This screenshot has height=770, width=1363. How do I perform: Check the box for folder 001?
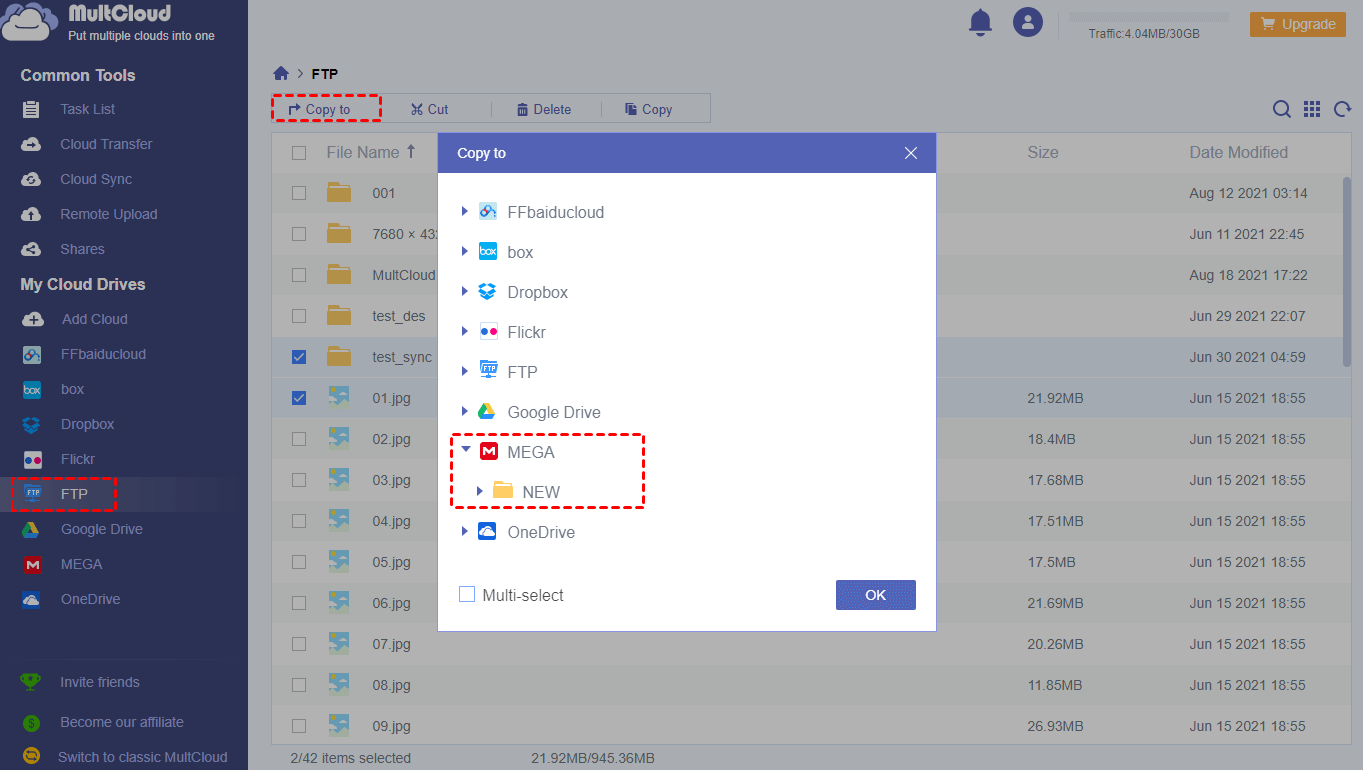pos(299,193)
